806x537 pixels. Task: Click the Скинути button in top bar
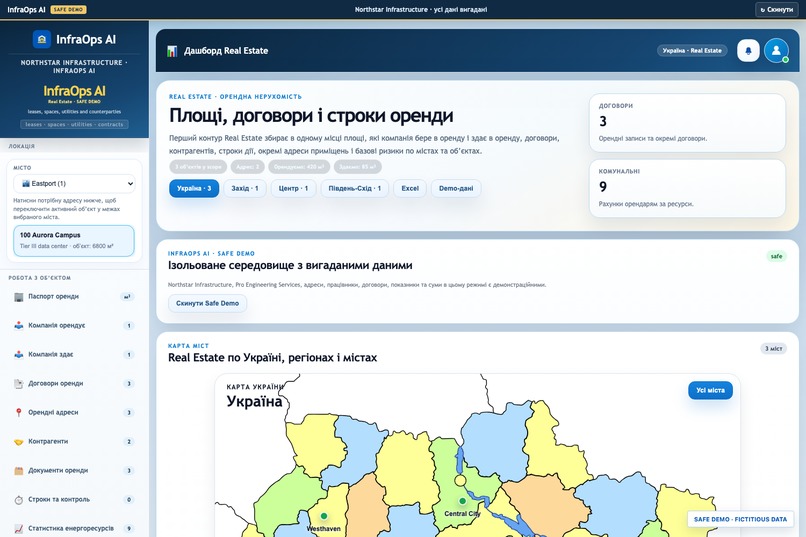coord(777,9)
